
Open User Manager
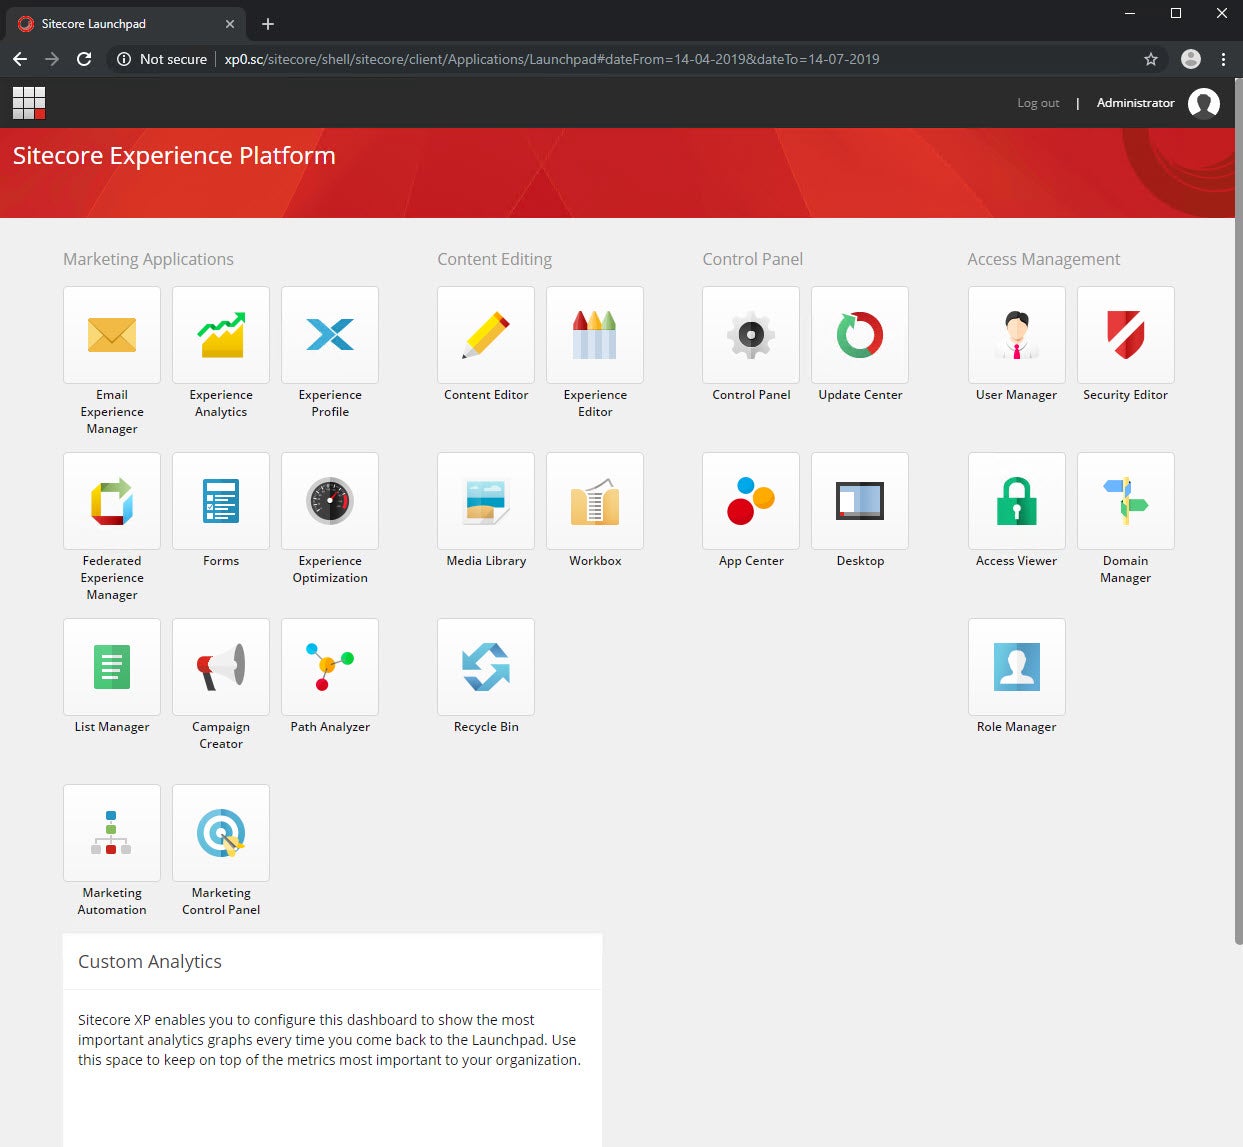click(1017, 335)
